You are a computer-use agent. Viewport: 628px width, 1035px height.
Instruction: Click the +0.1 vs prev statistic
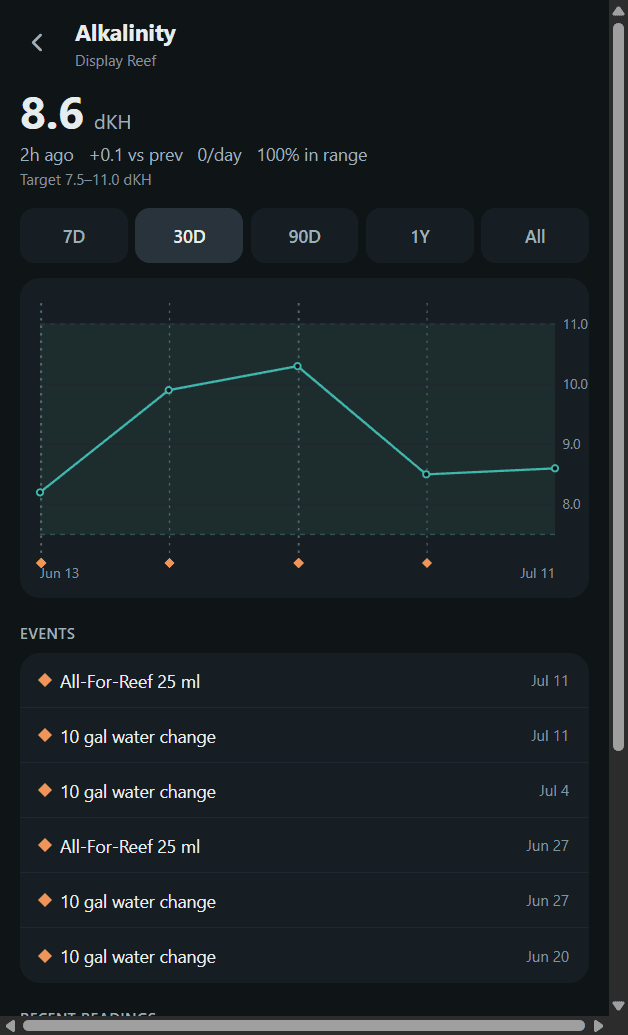(x=136, y=155)
